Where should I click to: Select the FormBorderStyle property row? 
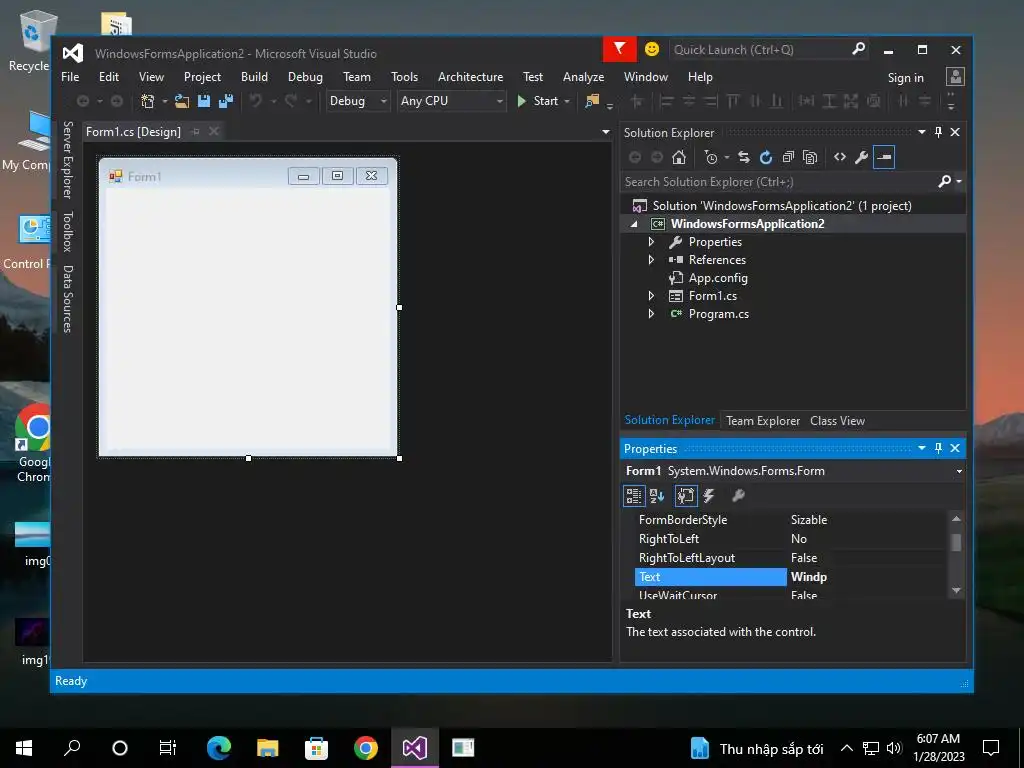(792, 520)
